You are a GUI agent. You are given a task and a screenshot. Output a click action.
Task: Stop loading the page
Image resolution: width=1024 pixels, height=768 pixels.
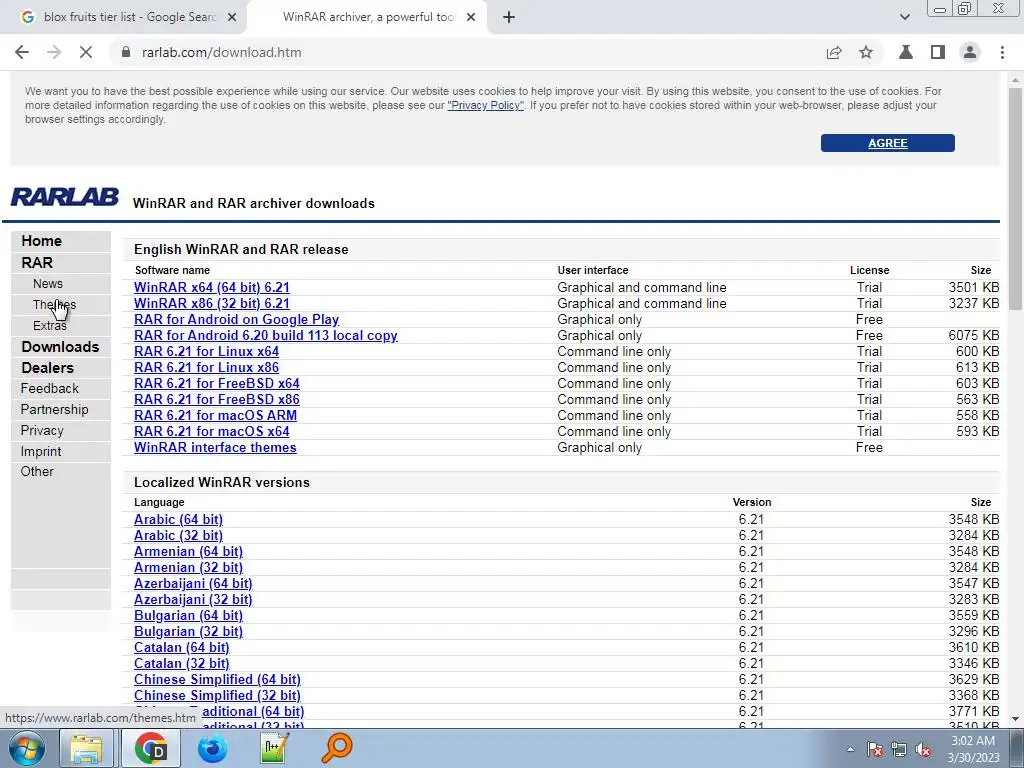point(86,52)
